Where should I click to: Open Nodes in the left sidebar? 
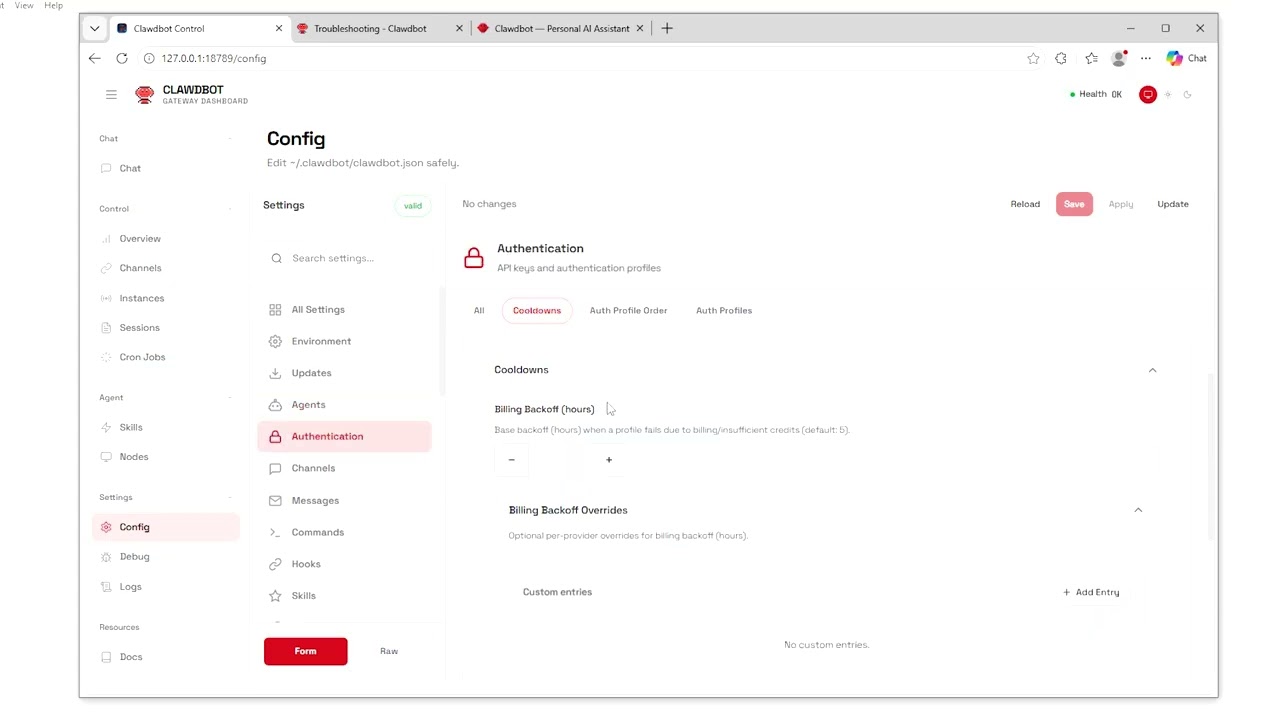click(165, 457)
